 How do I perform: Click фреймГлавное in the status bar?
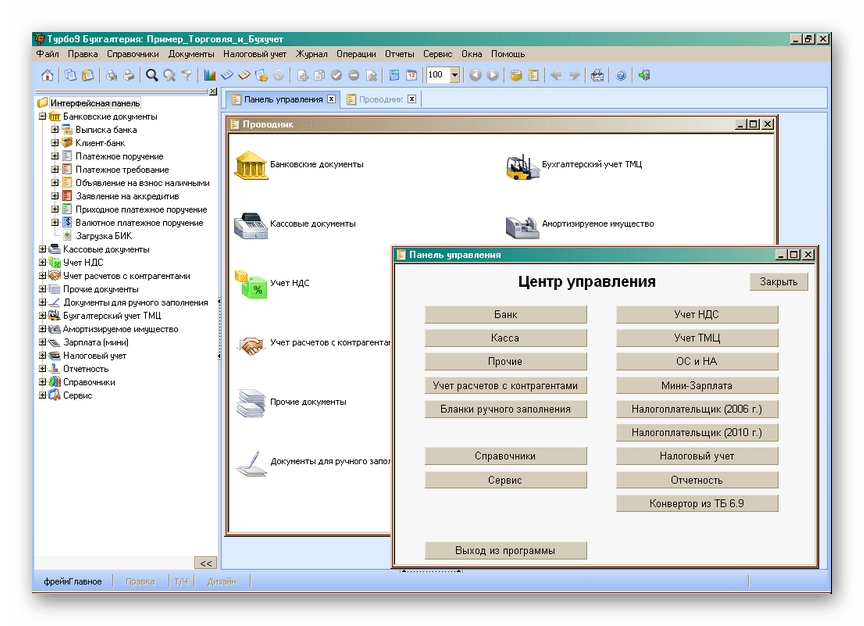point(73,581)
